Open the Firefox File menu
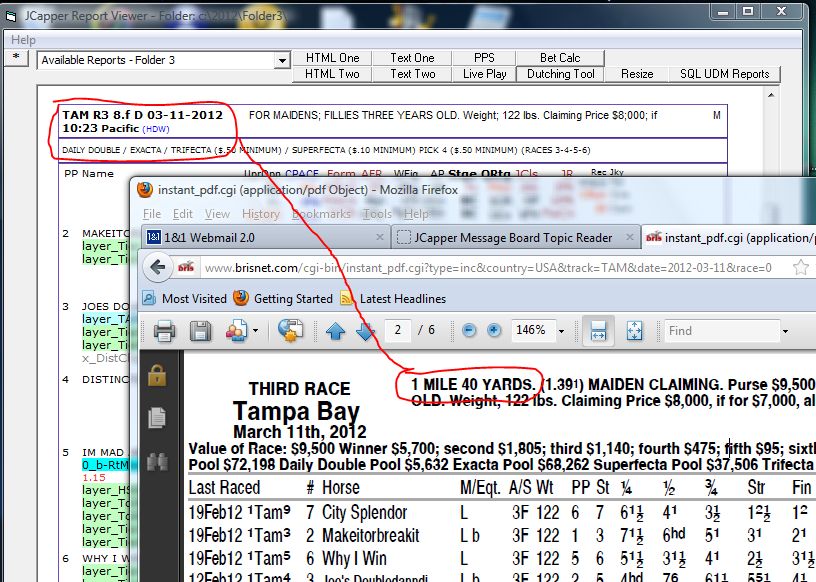 (x=152, y=214)
